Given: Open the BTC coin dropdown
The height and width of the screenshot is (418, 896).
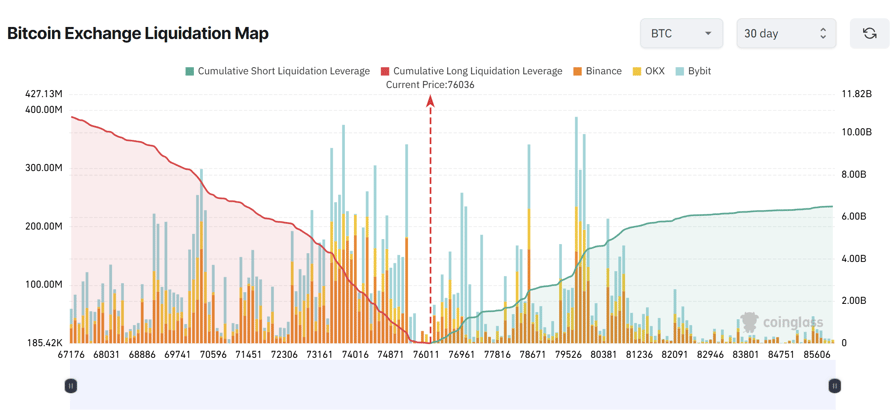Looking at the screenshot, I should 681,33.
